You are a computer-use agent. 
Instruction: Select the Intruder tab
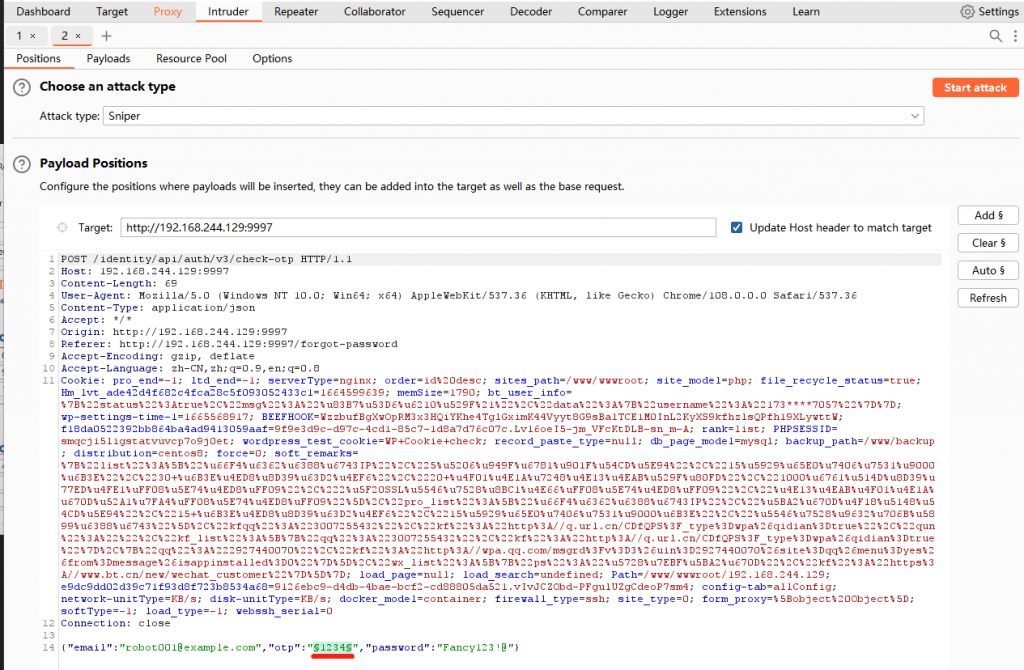[x=228, y=12]
